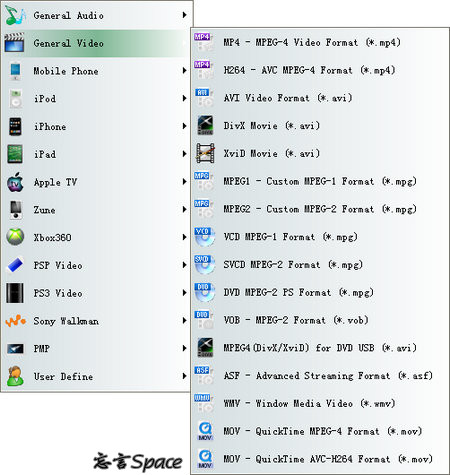Click the MP4 icon beside H264 AVC format
Viewport: 450px width, 475px height.
click(204, 70)
